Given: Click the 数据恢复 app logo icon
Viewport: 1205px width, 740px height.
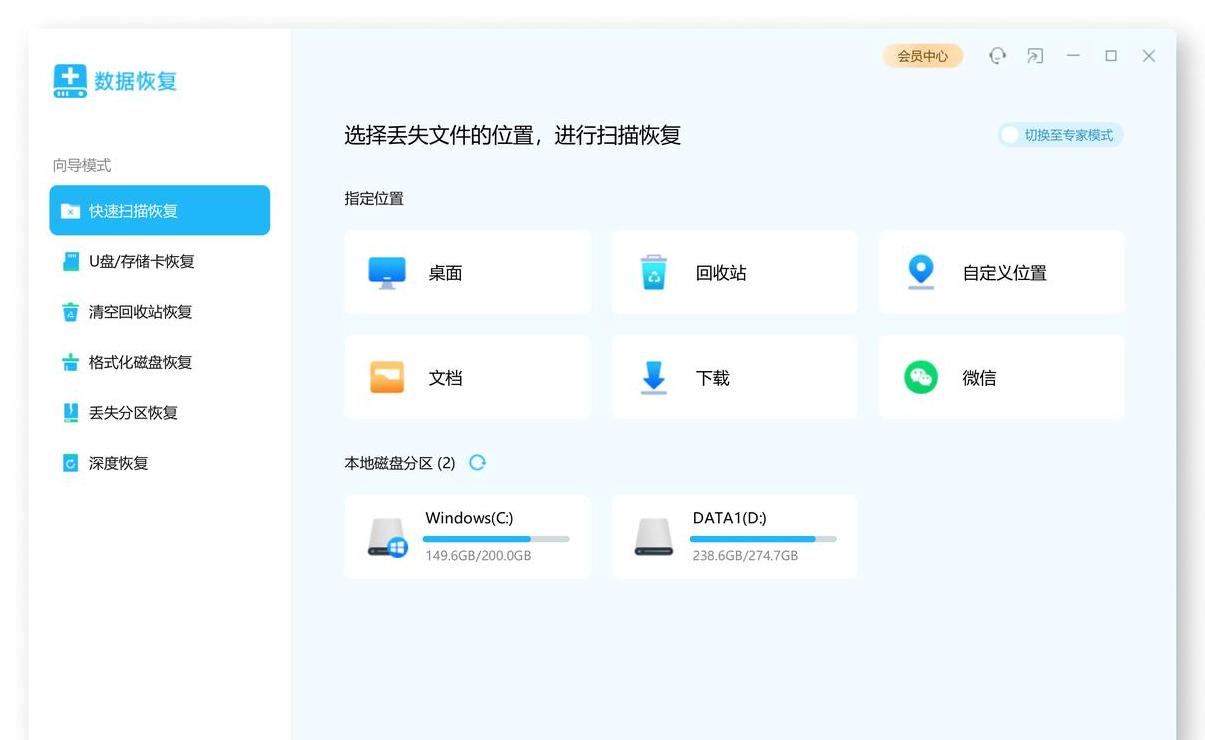Looking at the screenshot, I should click(x=70, y=81).
